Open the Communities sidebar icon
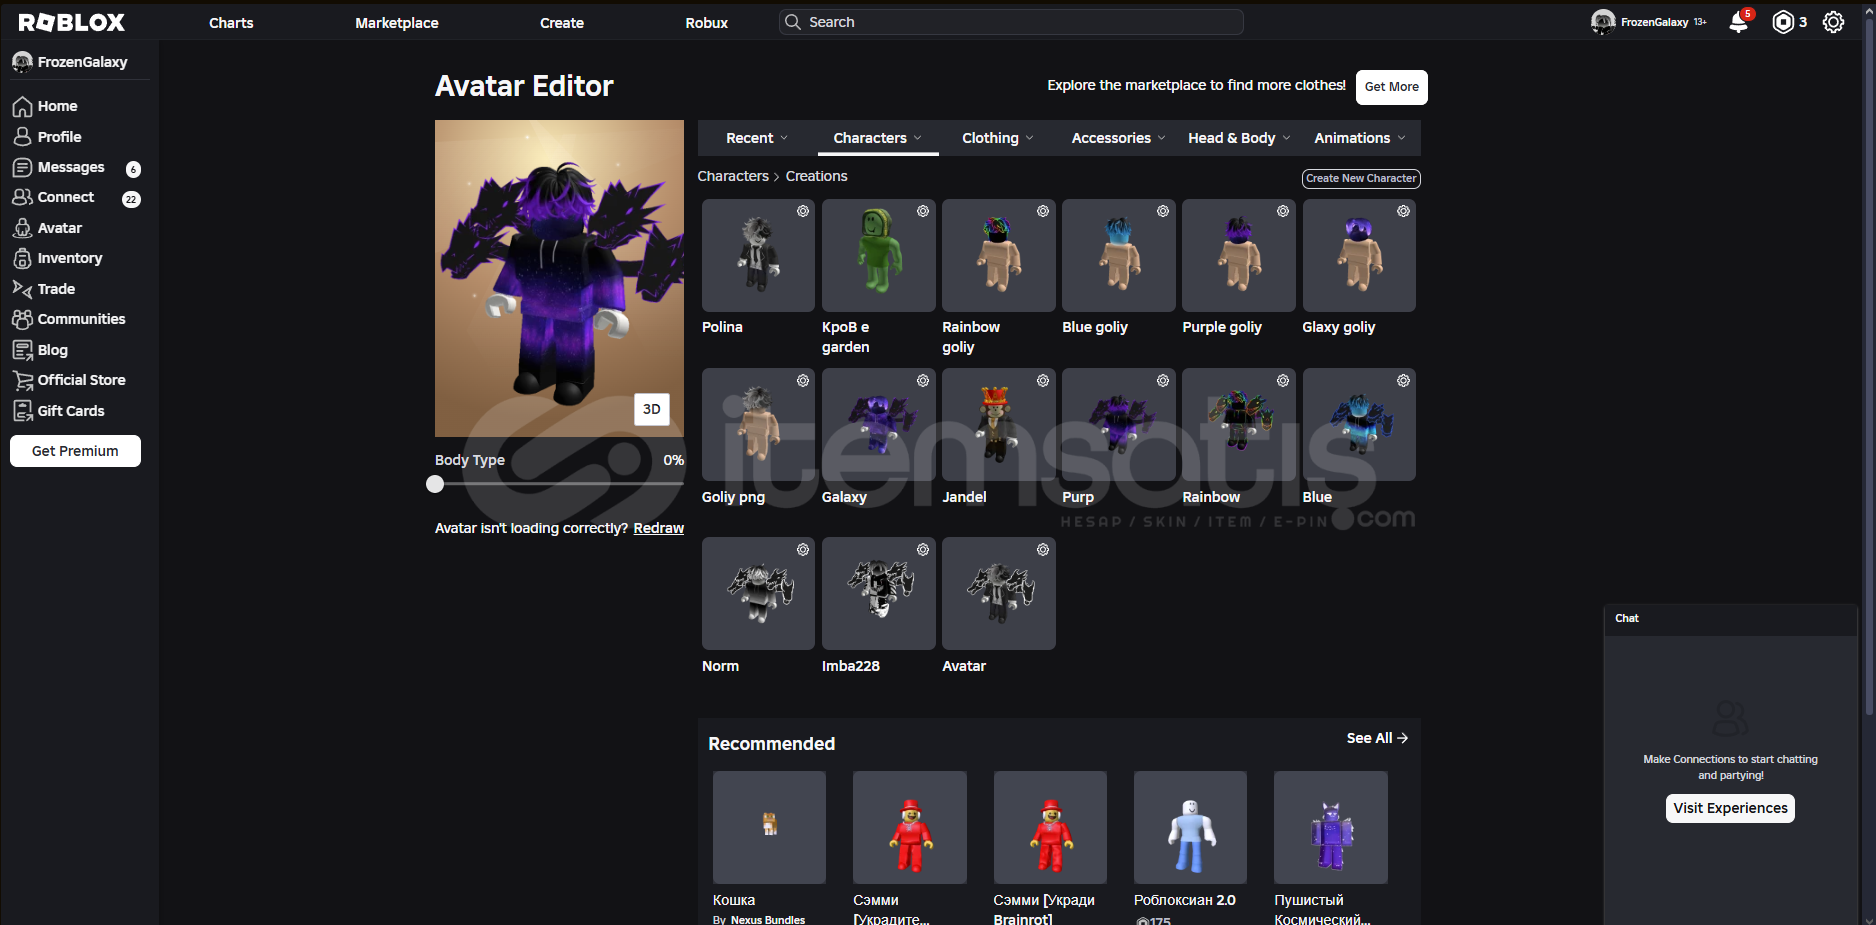 (22, 319)
